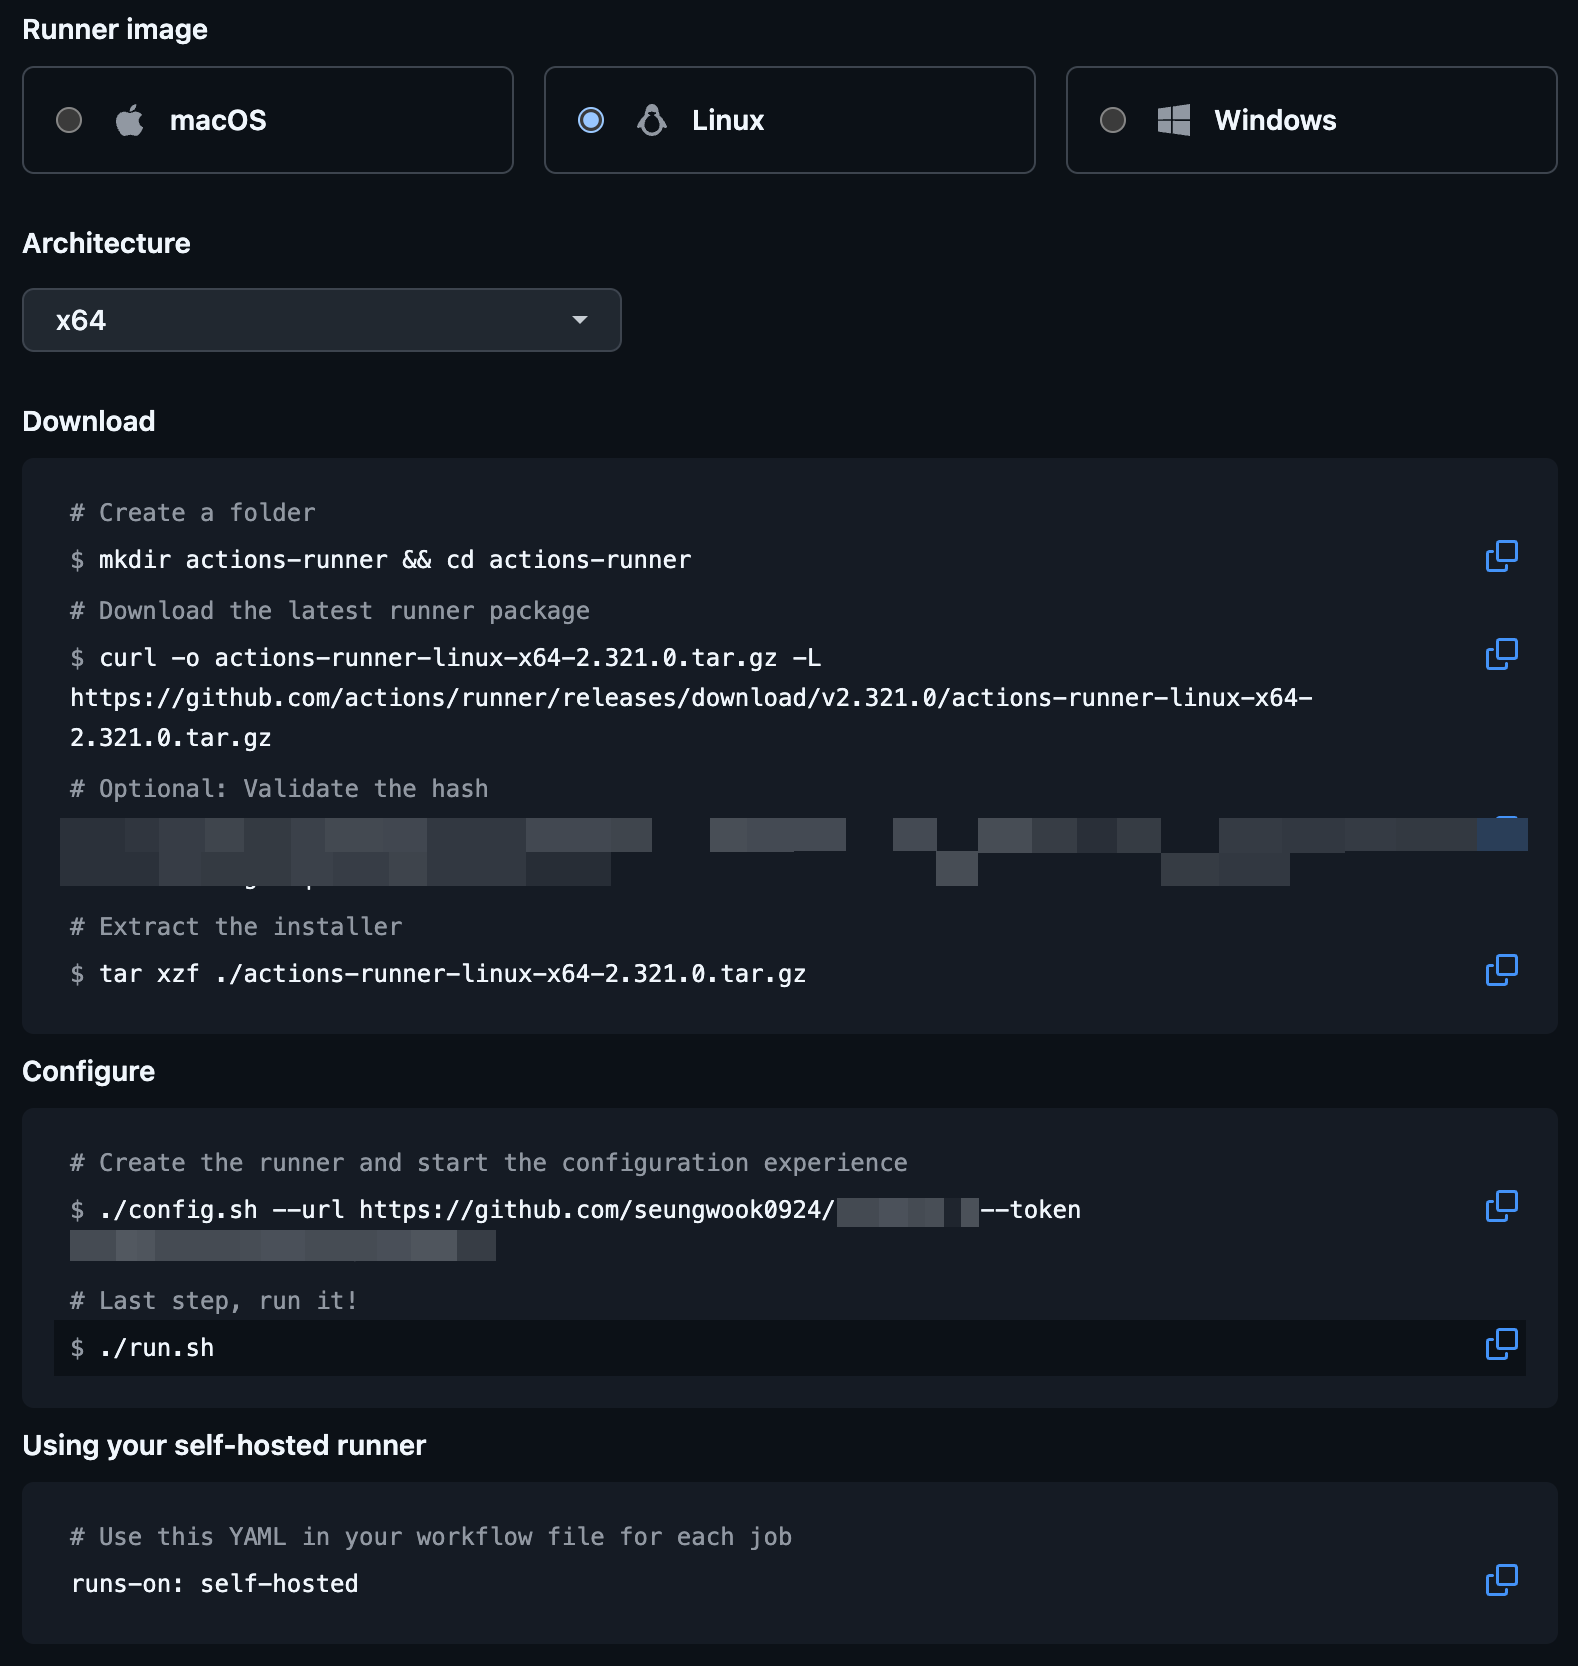
Task: Click the ./run.sh command text
Action: [x=157, y=1348]
